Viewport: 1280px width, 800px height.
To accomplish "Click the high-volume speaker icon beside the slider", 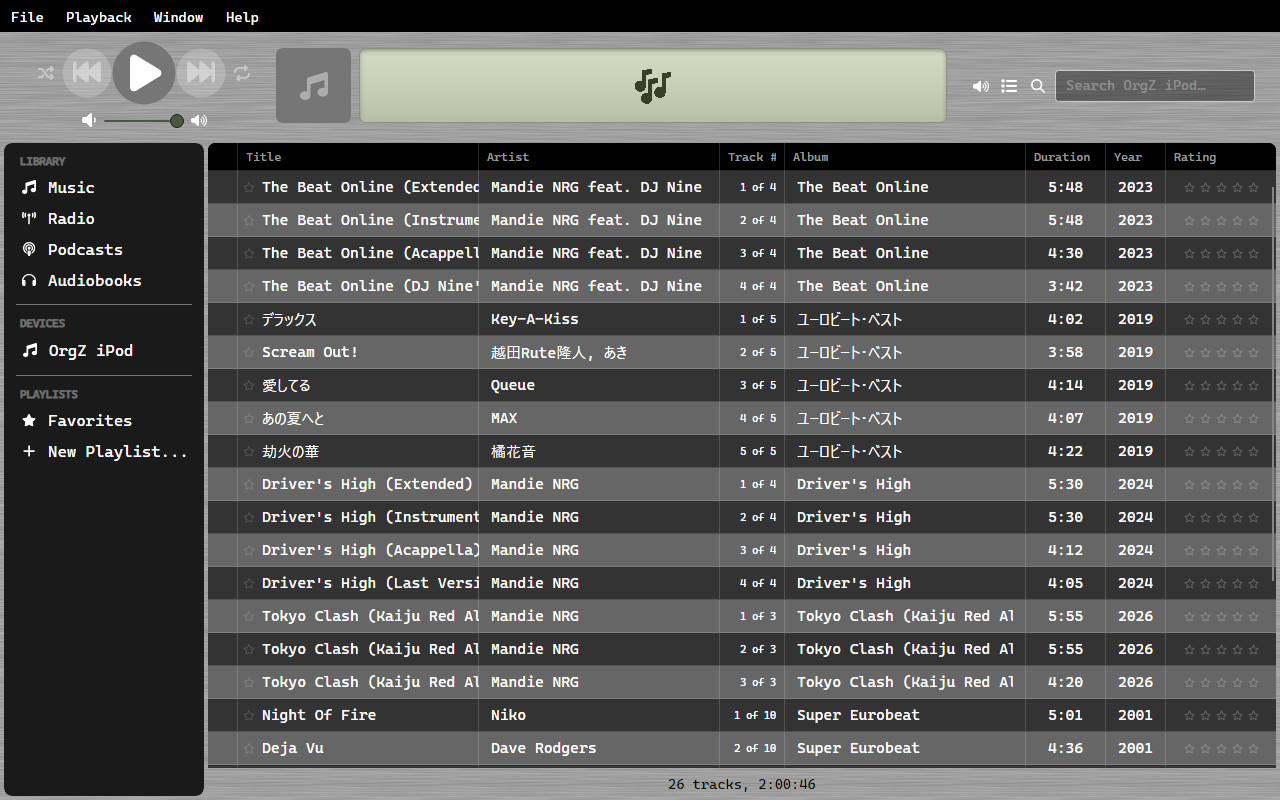I will point(199,120).
